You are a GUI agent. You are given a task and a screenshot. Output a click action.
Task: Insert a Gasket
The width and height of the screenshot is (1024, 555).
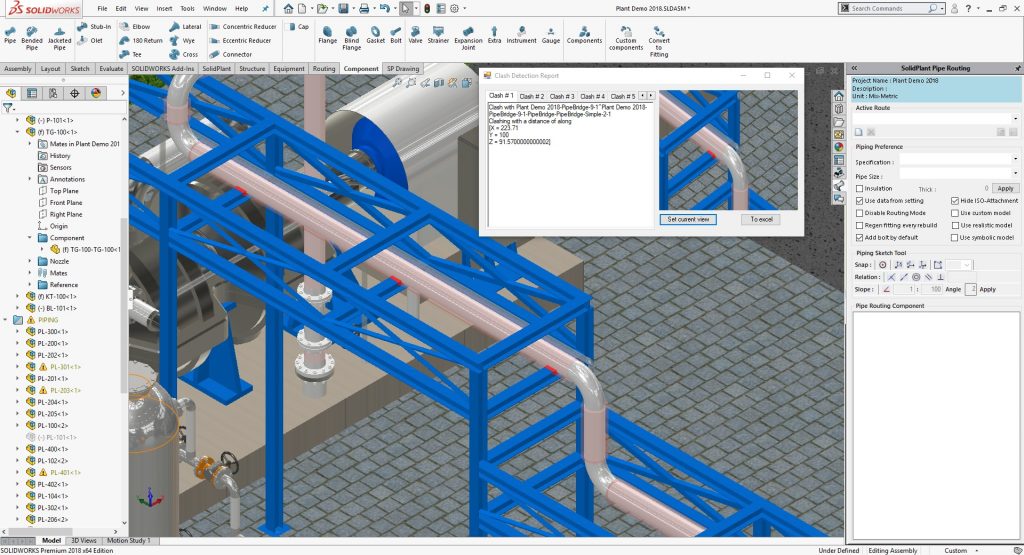tap(376, 35)
